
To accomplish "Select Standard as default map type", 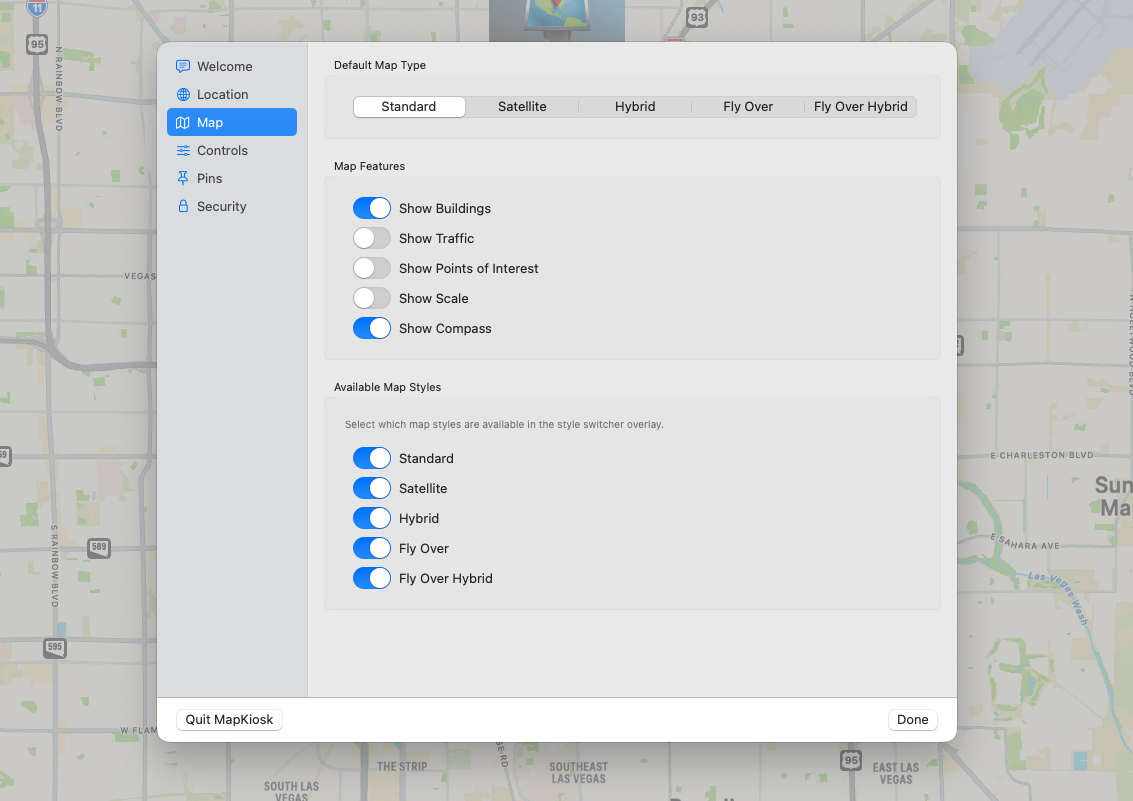I will click(409, 107).
